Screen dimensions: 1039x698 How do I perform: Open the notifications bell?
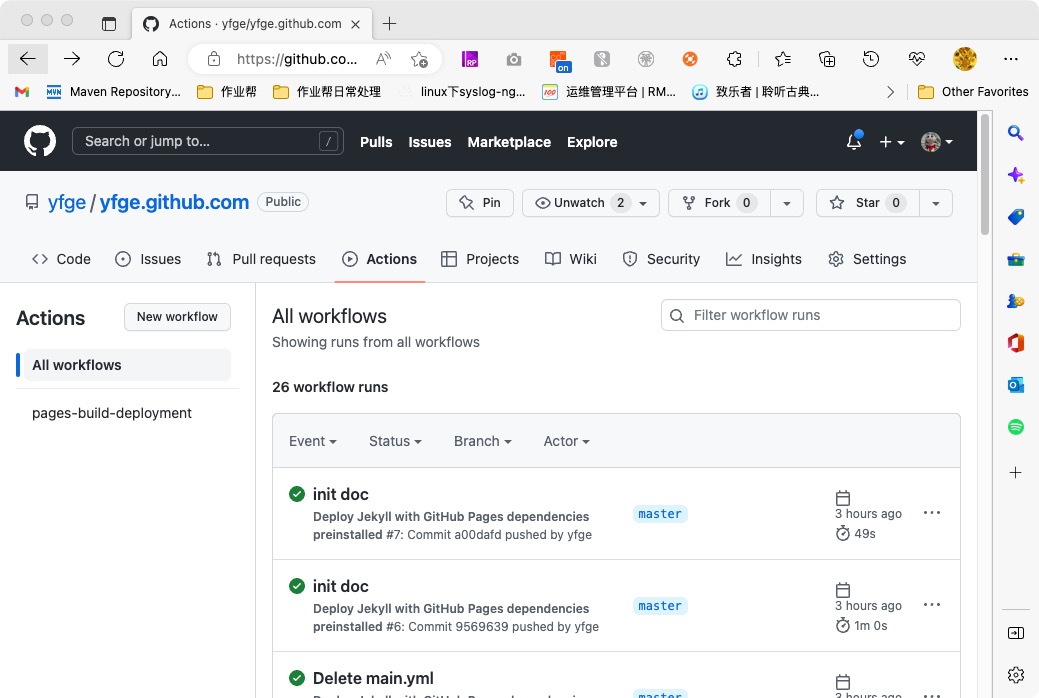853,142
